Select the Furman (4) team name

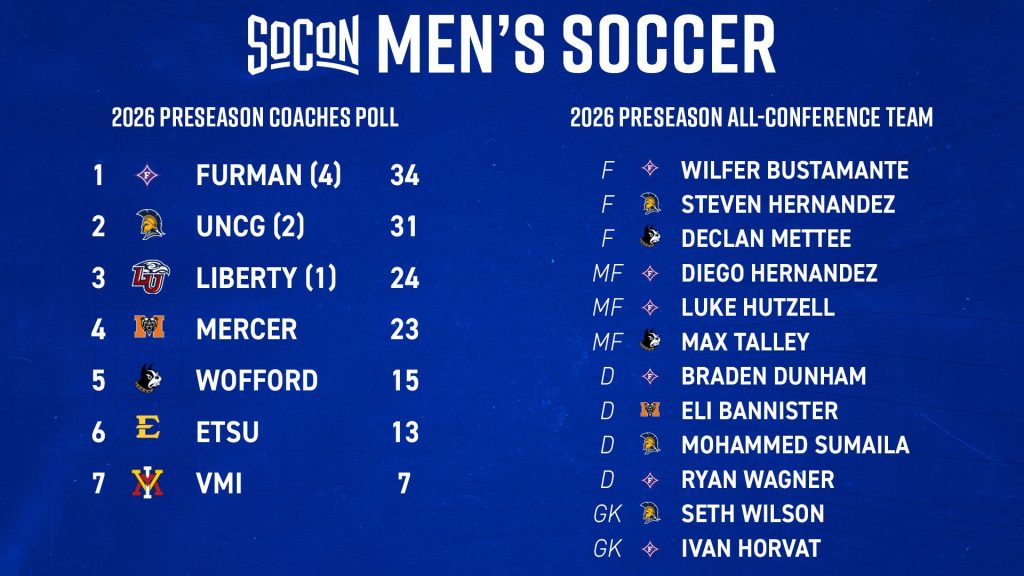click(x=268, y=175)
